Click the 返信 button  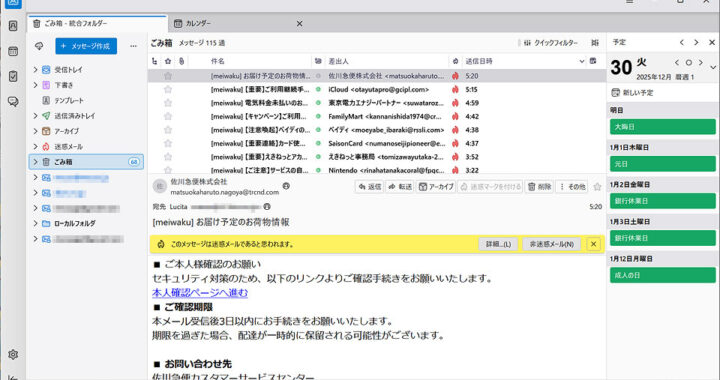click(x=369, y=187)
